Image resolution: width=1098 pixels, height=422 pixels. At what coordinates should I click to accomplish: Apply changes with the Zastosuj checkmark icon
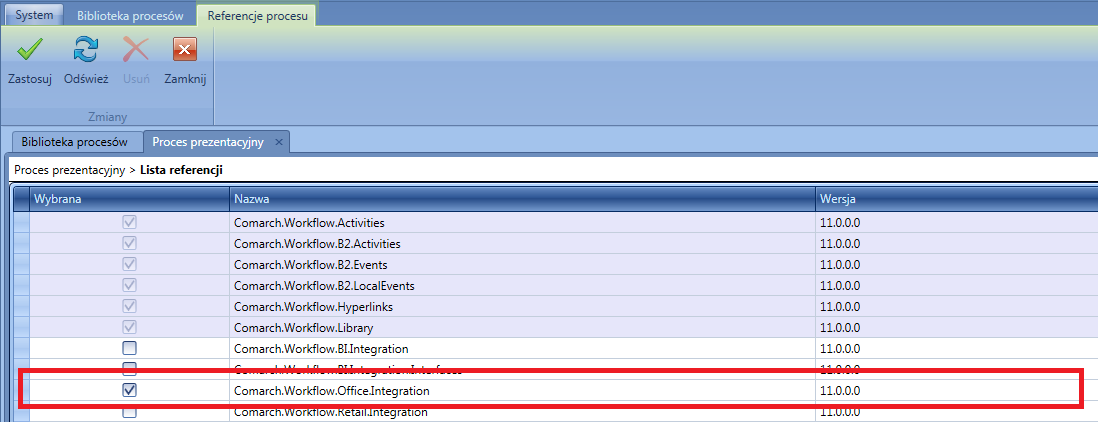point(30,50)
